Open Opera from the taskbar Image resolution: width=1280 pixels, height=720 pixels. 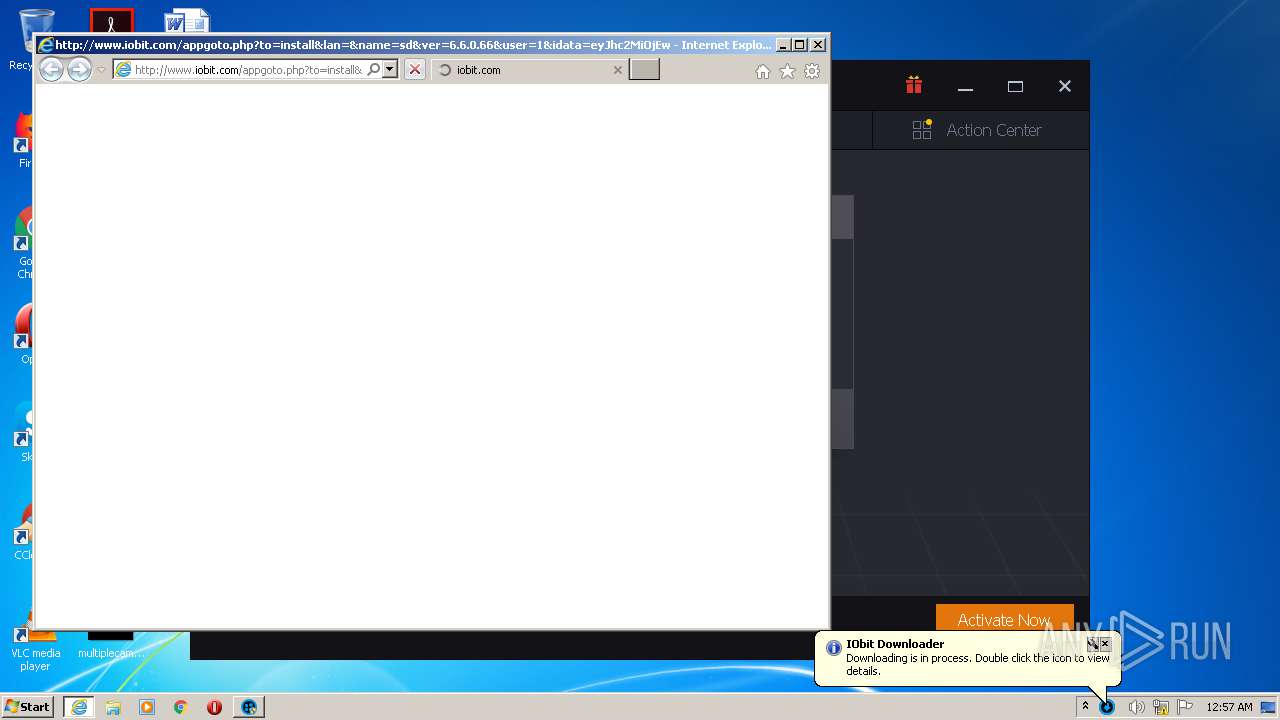[214, 707]
